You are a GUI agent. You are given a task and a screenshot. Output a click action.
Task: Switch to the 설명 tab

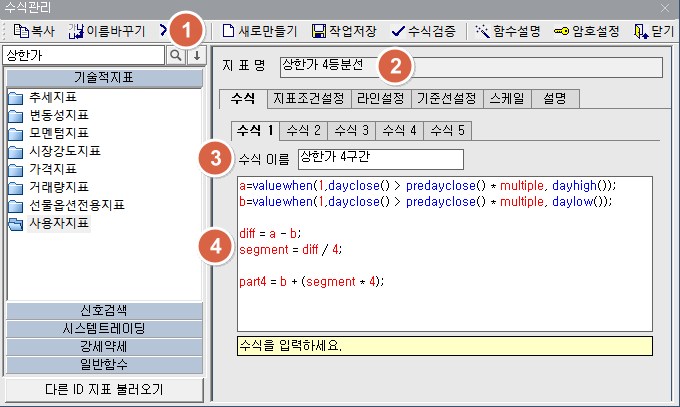click(555, 98)
